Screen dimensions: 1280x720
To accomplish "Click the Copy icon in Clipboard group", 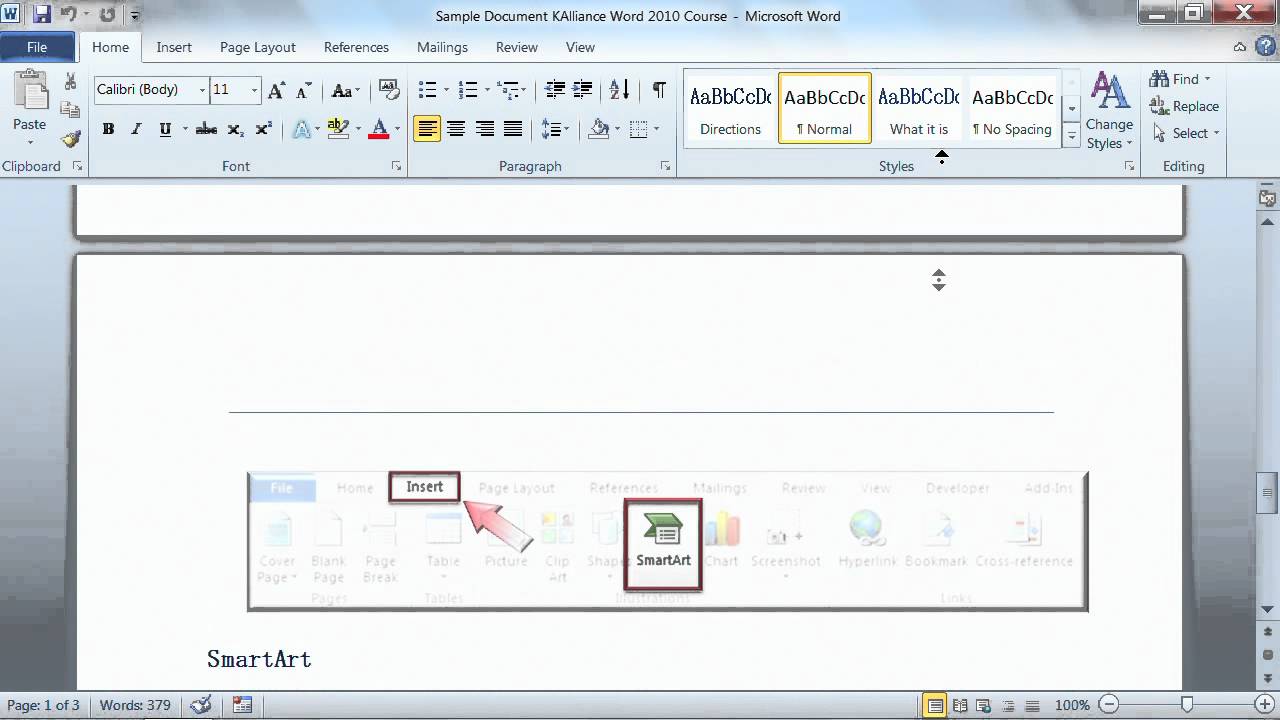I will pos(70,110).
